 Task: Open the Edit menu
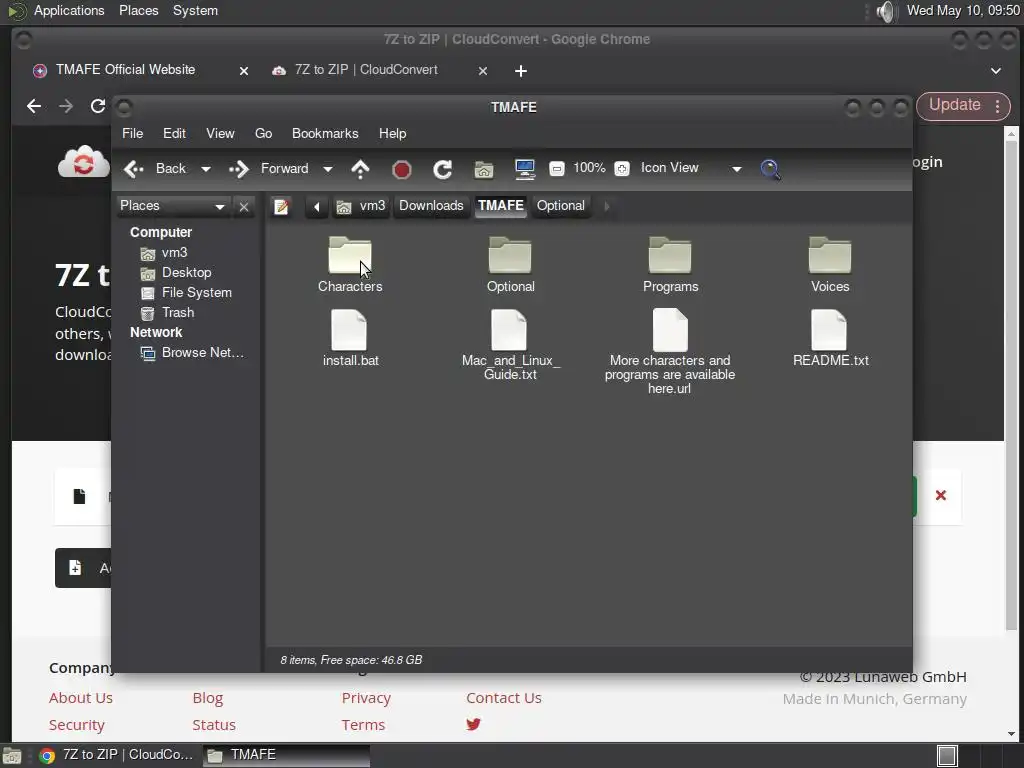(174, 133)
